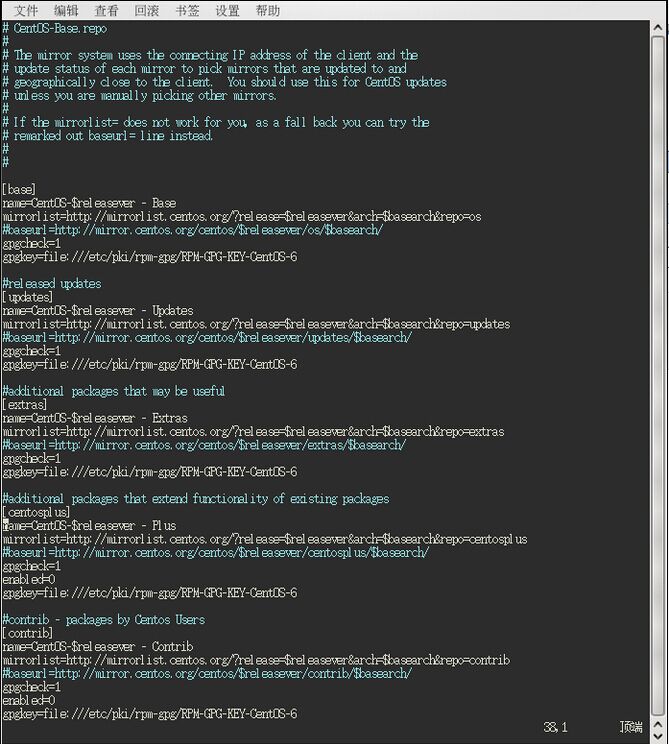This screenshot has width=669, height=744.
Task: Place cursor on the [centosplus] section header
Action: (36, 512)
